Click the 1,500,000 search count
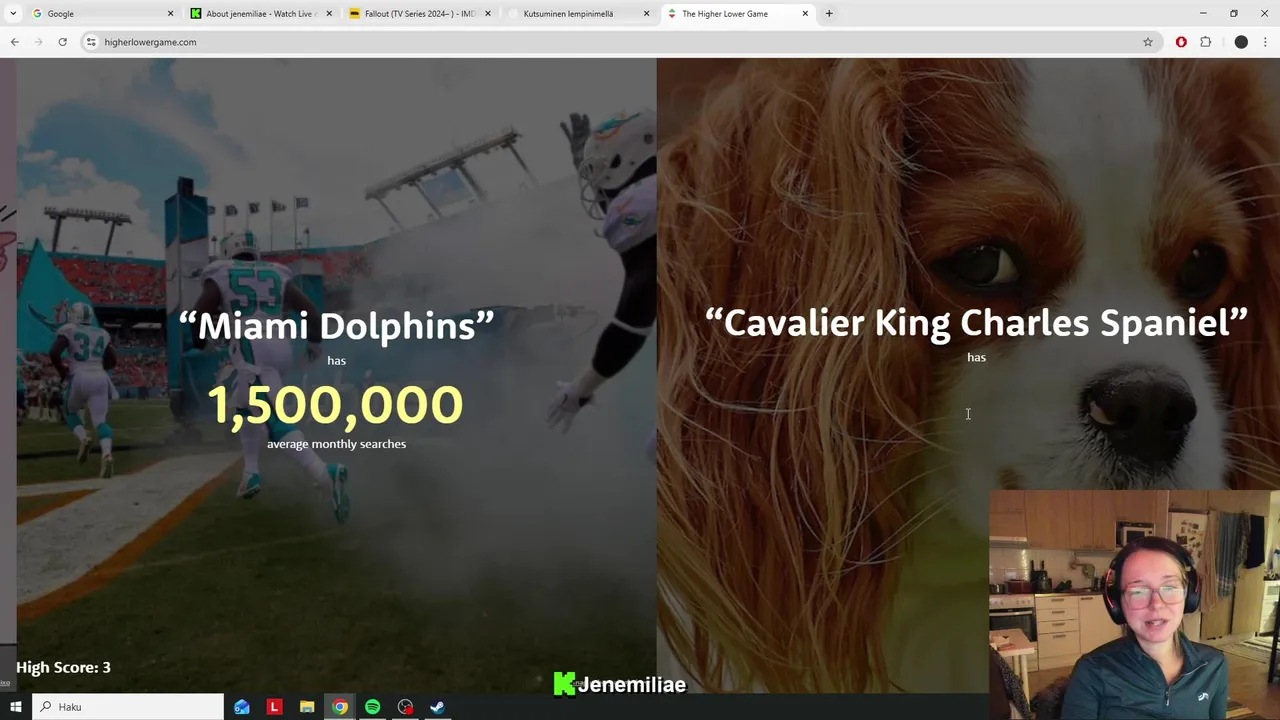Viewport: 1280px width, 720px height. 335,405
